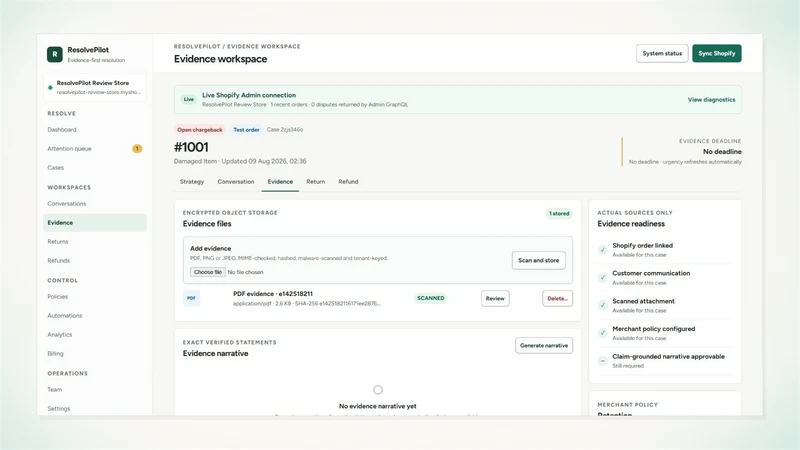
Task: Click the Live Shopify Admin connection title
Action: tap(249, 95)
